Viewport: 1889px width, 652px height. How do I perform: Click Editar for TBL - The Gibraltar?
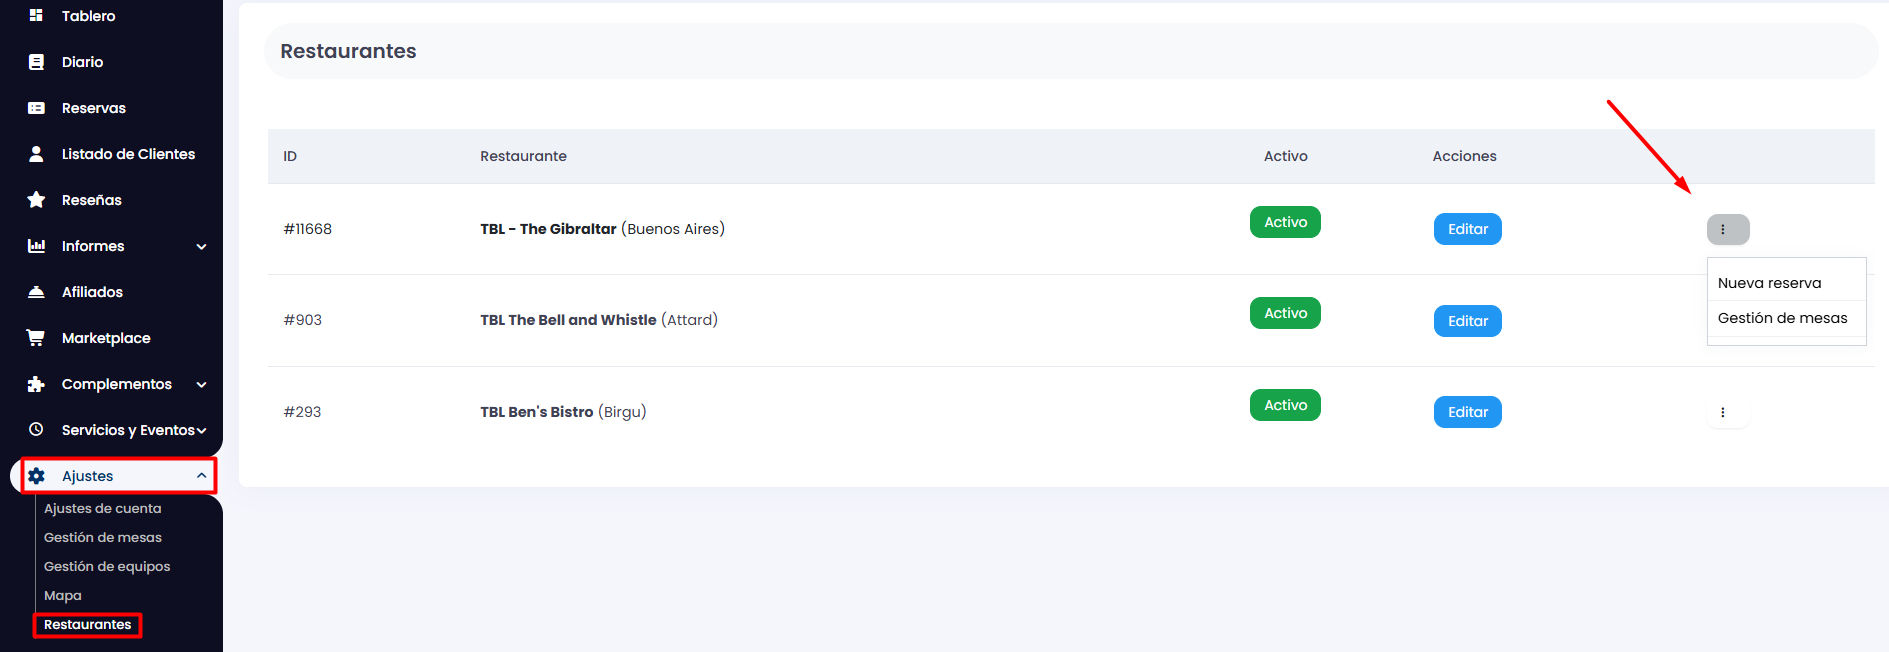[x=1467, y=229]
